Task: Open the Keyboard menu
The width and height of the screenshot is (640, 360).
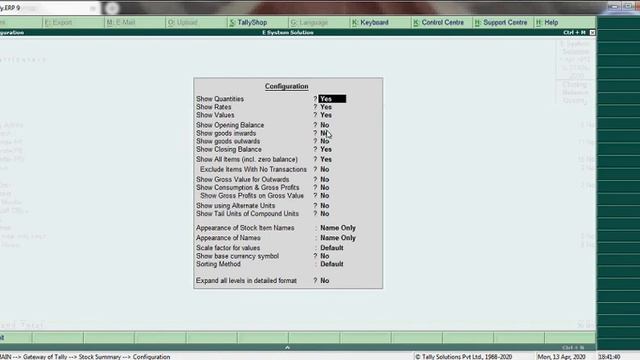Action: click(x=370, y=22)
